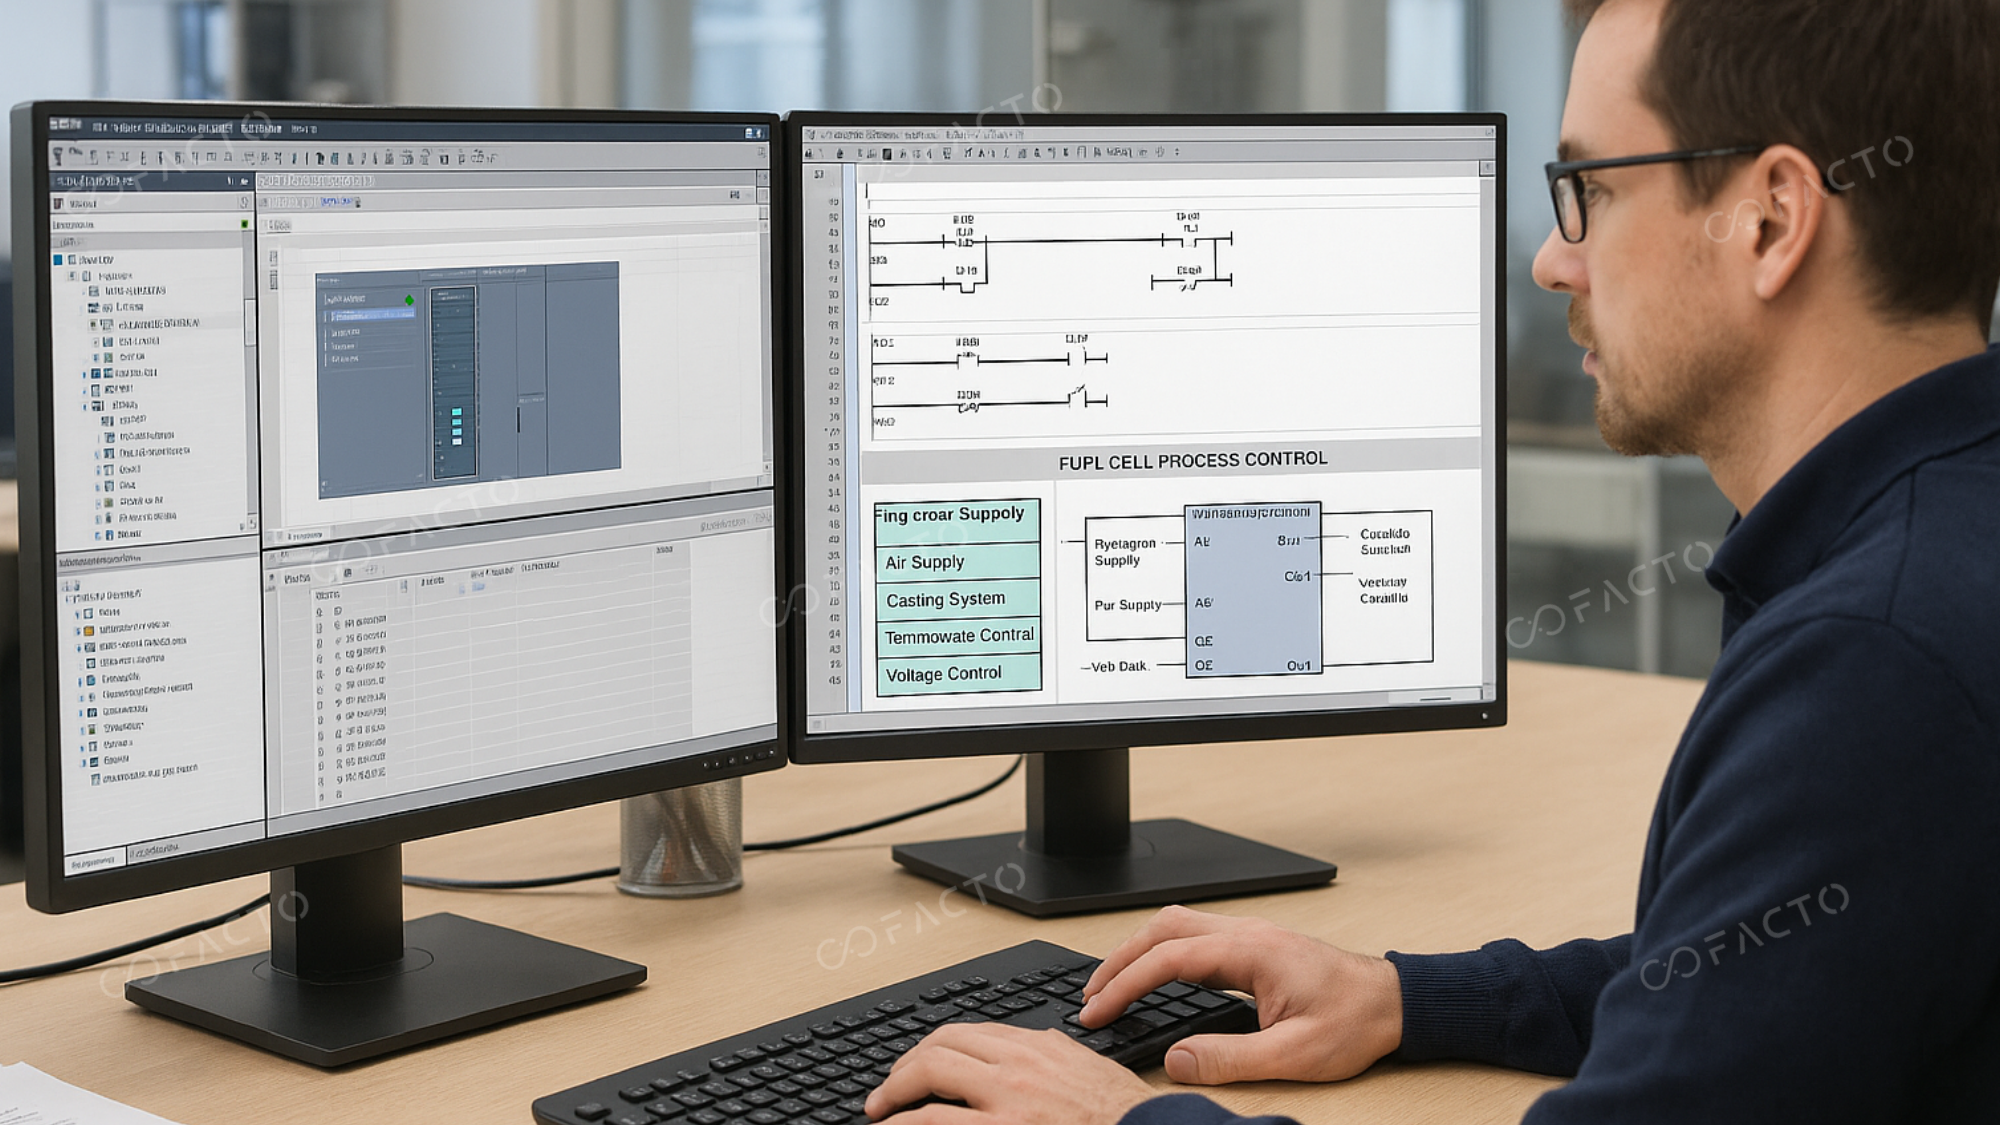The height and width of the screenshot is (1125, 2000).
Task: Click the blue underlined link in editor header
Action: point(338,202)
